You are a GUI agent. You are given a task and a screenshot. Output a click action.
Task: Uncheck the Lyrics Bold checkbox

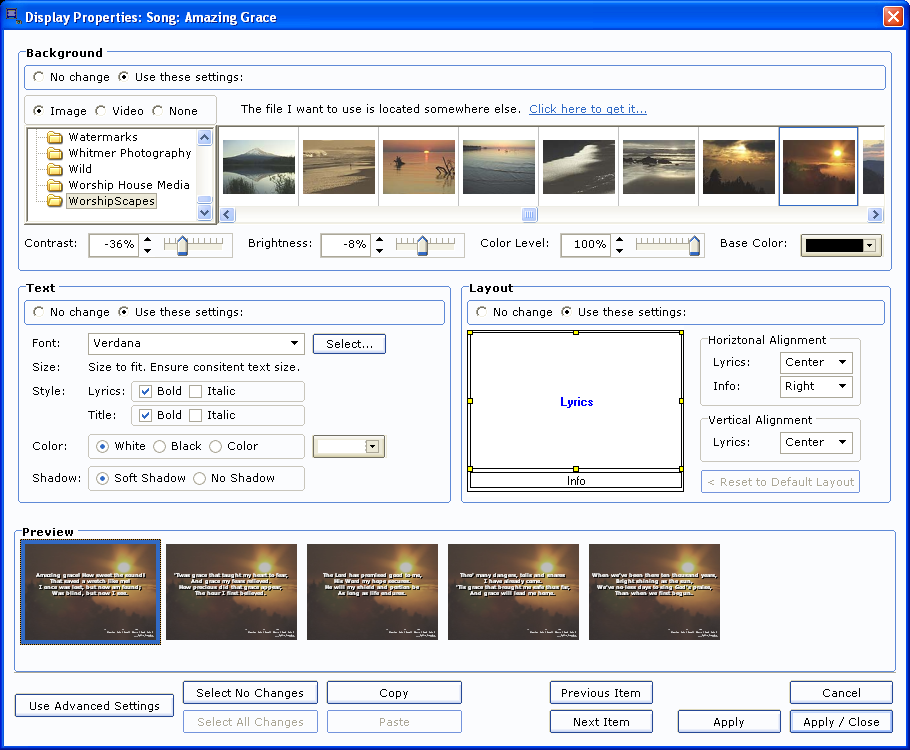[146, 391]
